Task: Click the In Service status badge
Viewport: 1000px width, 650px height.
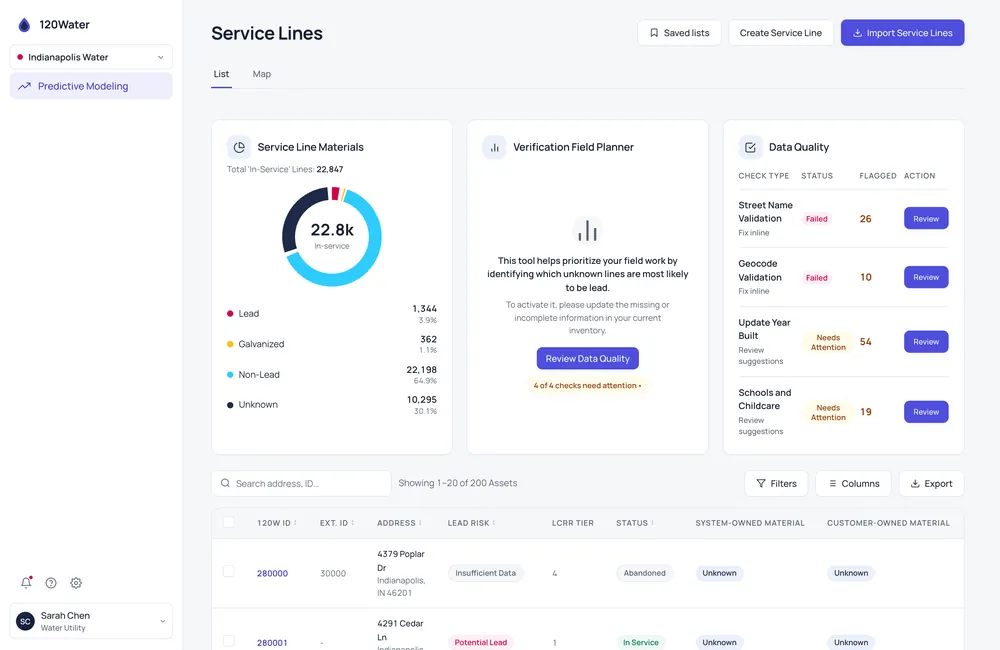Action: pyautogui.click(x=641, y=642)
